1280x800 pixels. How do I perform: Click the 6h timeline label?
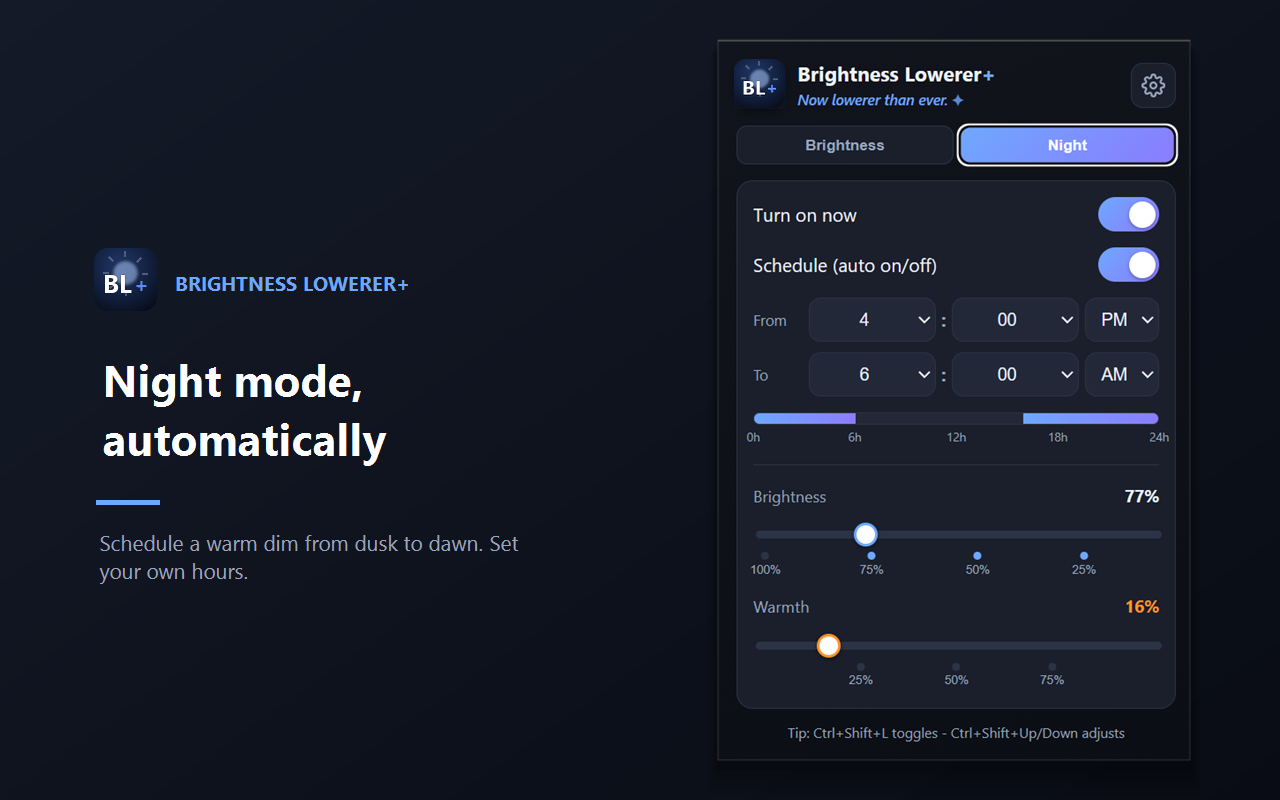pyautogui.click(x=855, y=437)
